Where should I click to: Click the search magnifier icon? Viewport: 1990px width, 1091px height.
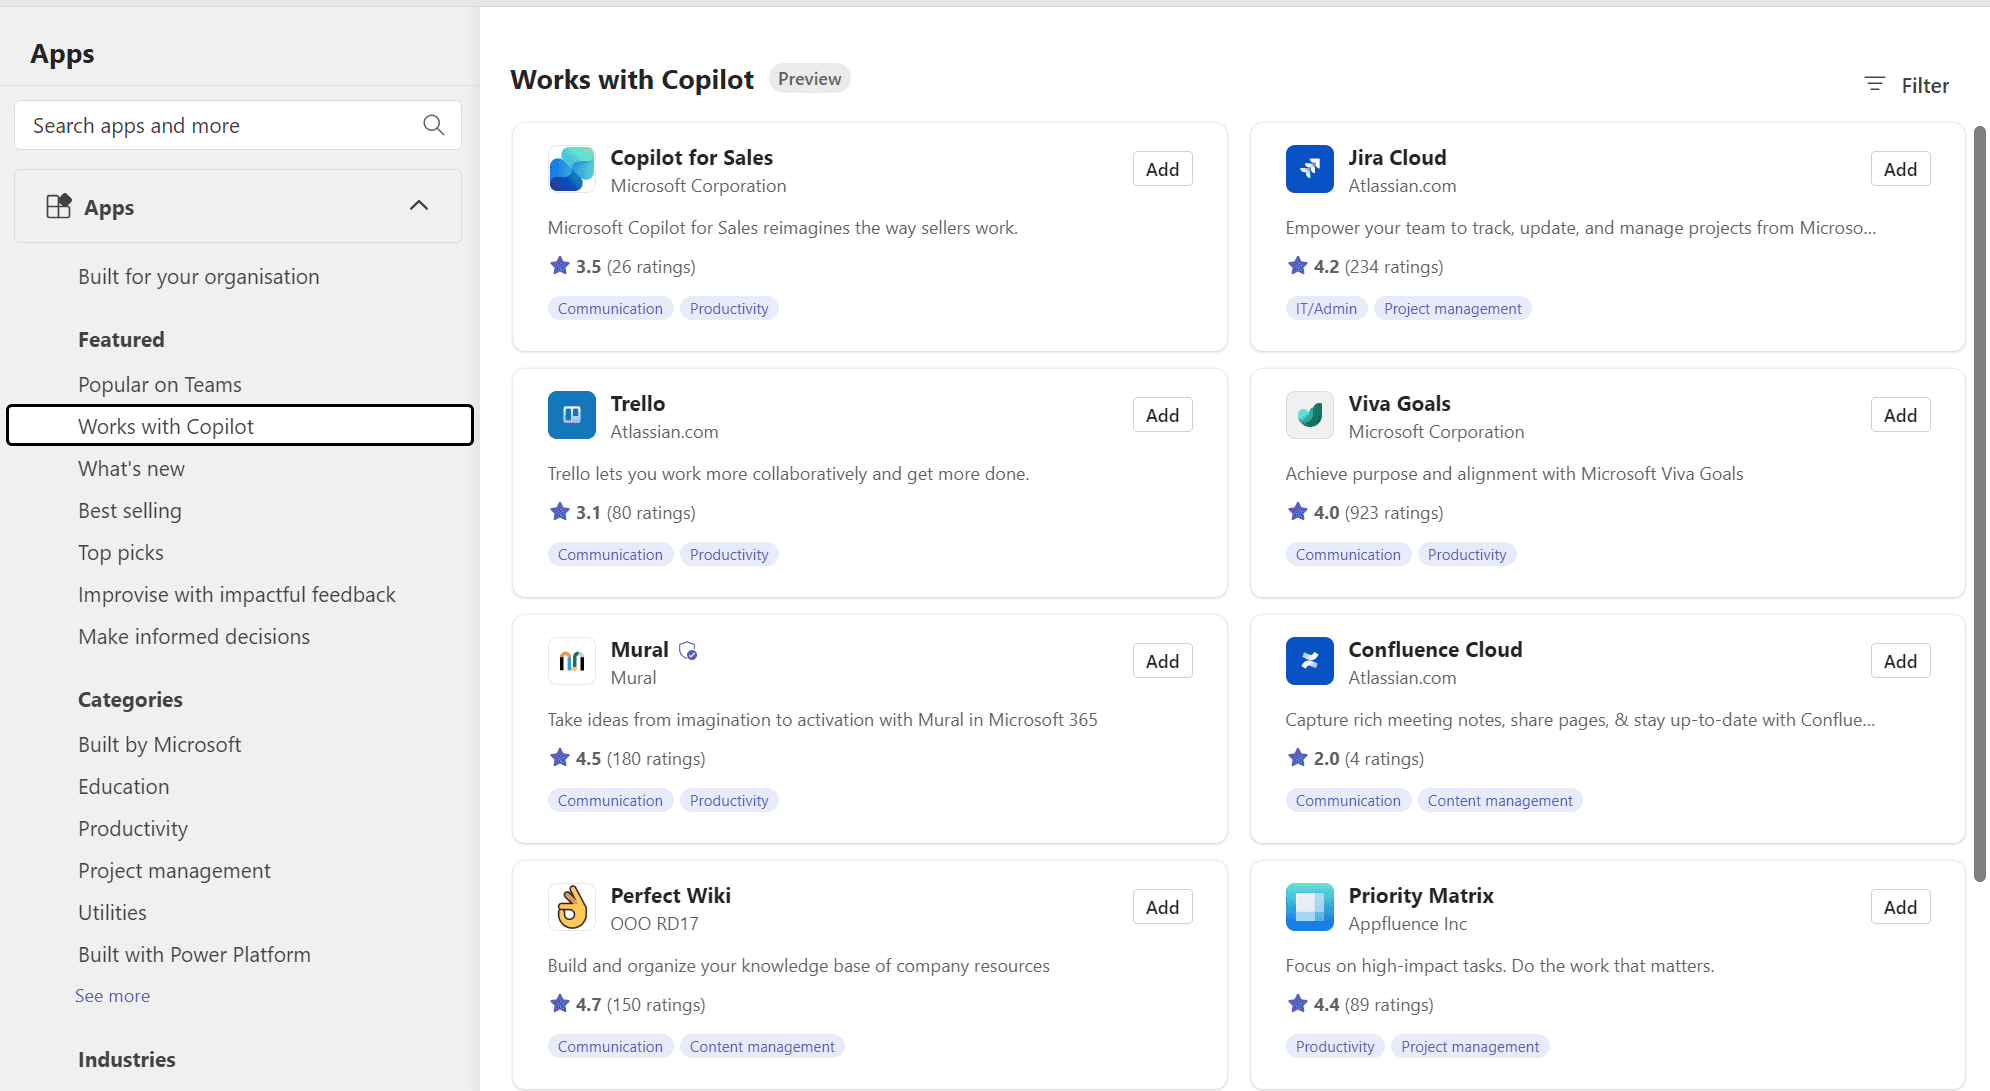(x=433, y=125)
